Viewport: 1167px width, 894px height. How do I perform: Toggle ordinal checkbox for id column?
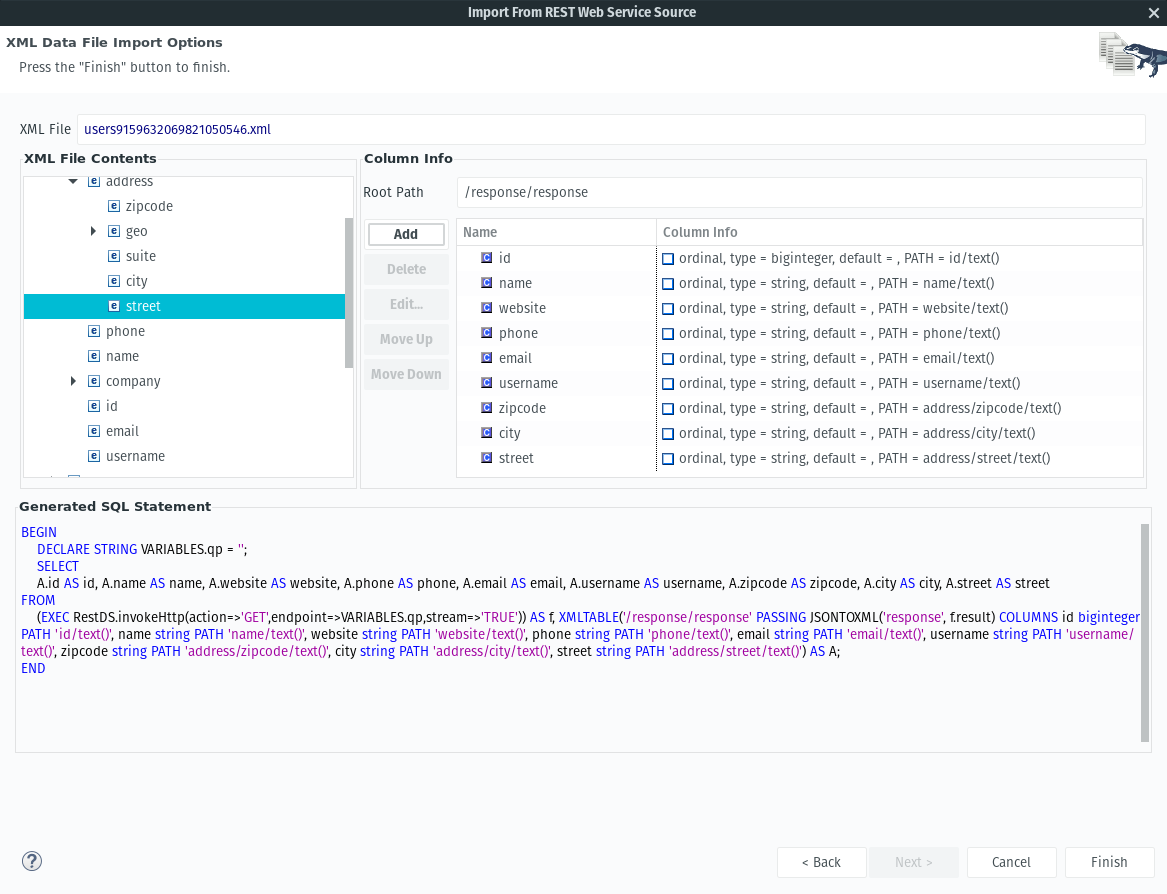668,258
